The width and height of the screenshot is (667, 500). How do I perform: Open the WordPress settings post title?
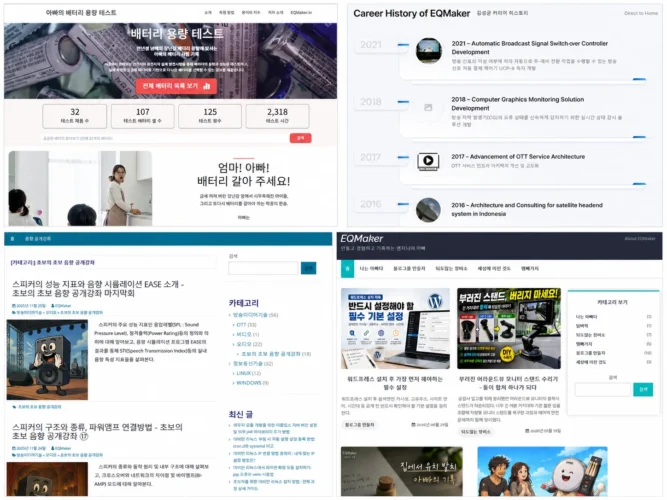click(395, 383)
